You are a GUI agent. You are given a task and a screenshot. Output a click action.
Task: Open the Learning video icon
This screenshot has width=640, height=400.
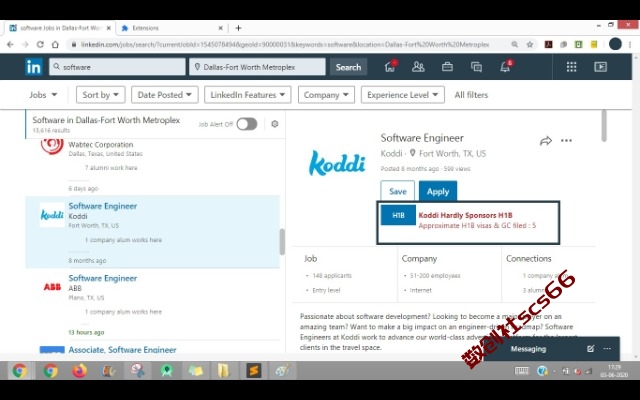(600, 67)
